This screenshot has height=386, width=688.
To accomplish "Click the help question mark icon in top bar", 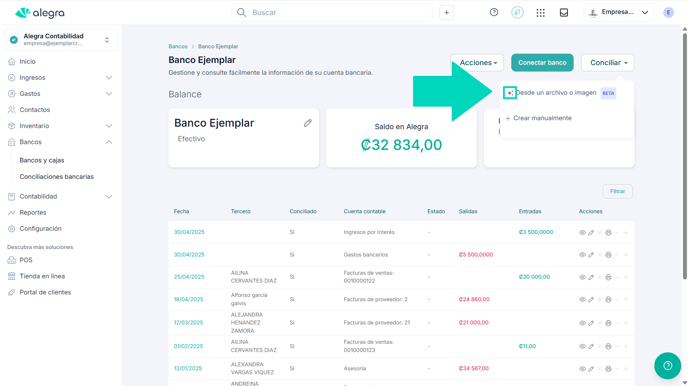I will point(494,12).
